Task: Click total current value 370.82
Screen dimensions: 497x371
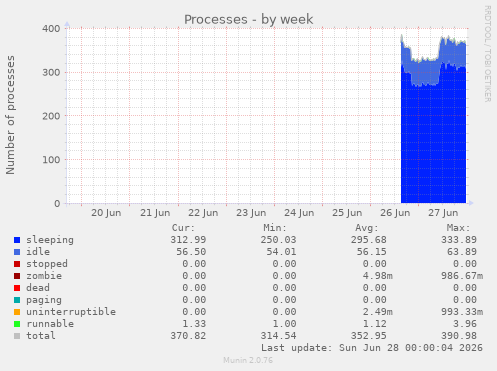Action: pos(188,336)
